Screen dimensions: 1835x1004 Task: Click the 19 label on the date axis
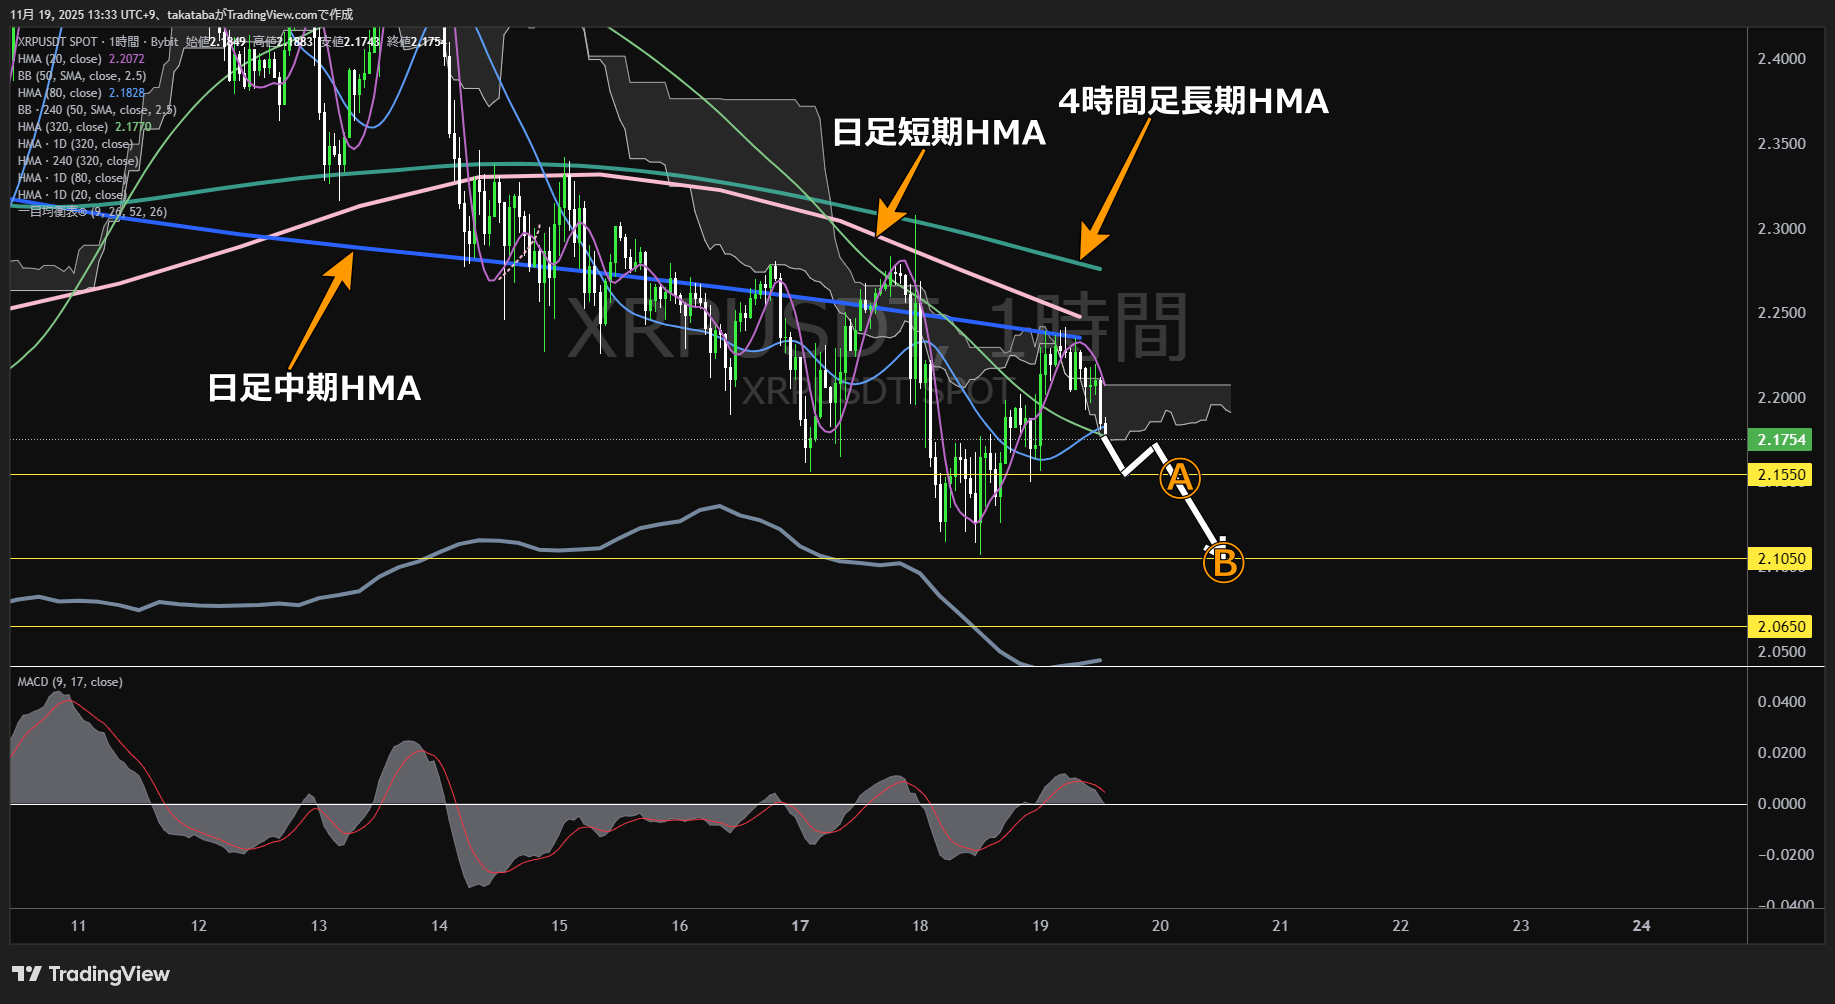click(1040, 926)
